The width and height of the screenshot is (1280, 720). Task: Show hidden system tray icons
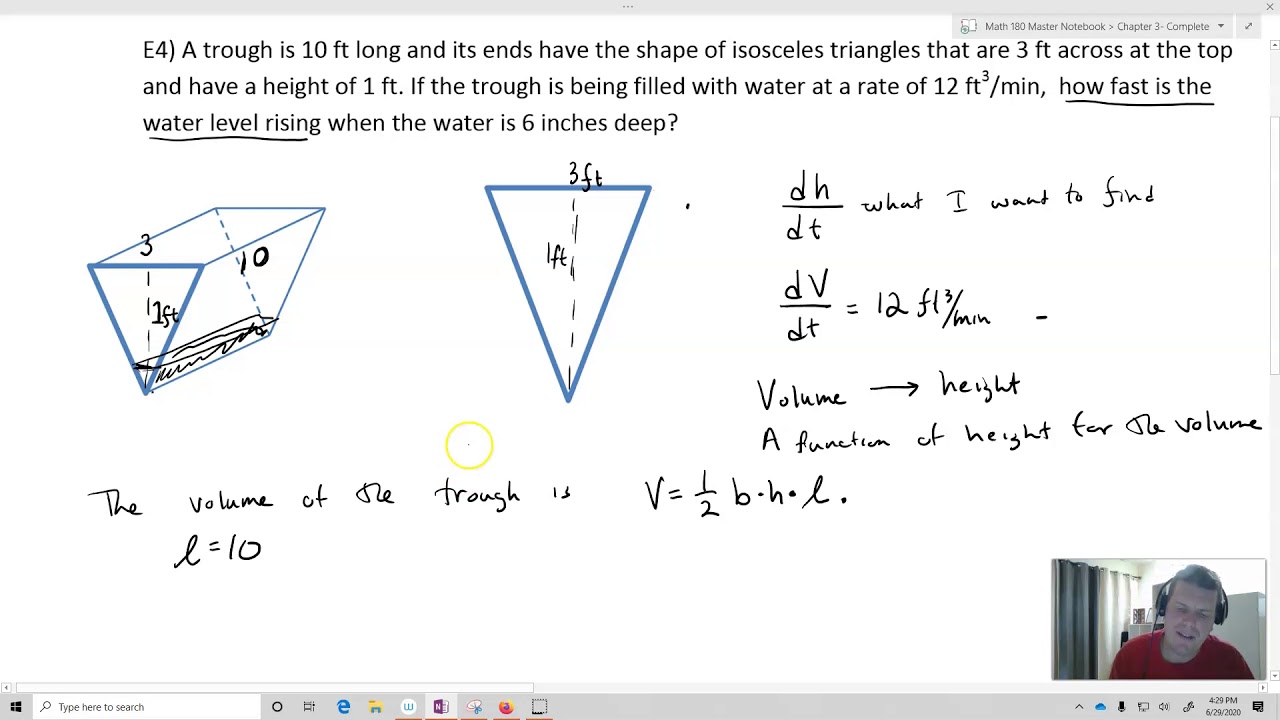[1079, 707]
